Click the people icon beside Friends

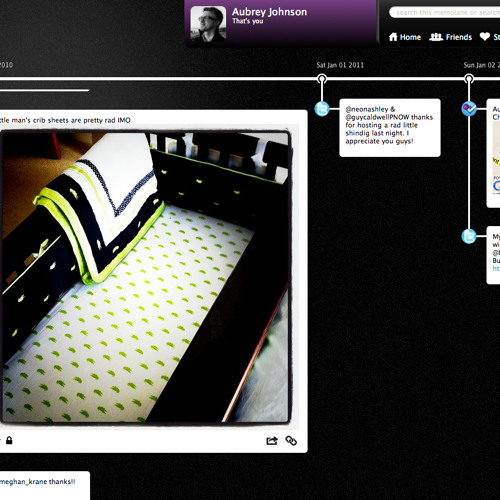coord(436,37)
